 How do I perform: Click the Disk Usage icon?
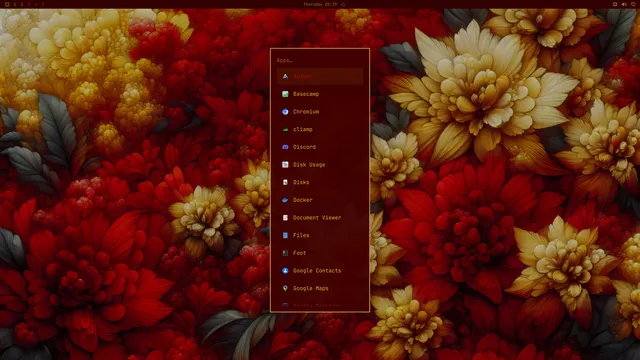point(285,164)
